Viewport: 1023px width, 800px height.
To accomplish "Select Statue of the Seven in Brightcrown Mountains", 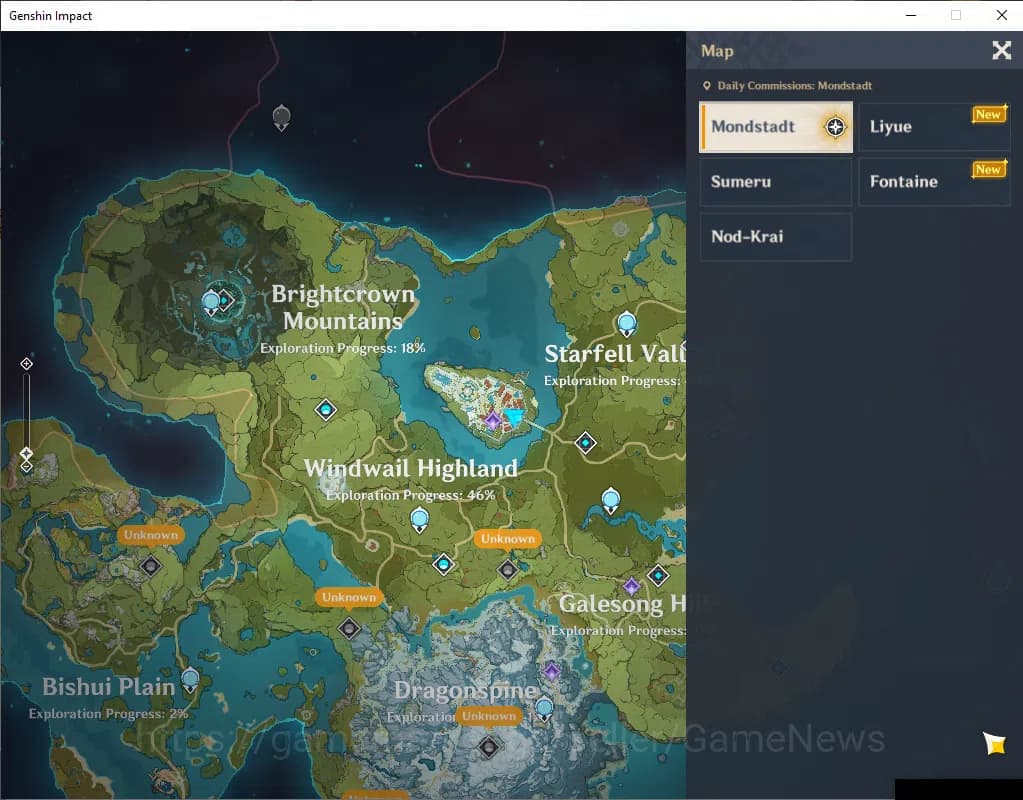I will [211, 303].
